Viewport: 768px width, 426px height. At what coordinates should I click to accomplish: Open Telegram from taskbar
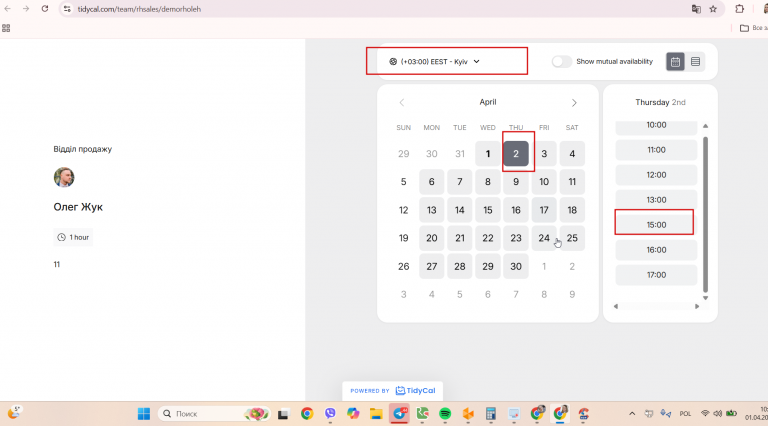(399, 414)
